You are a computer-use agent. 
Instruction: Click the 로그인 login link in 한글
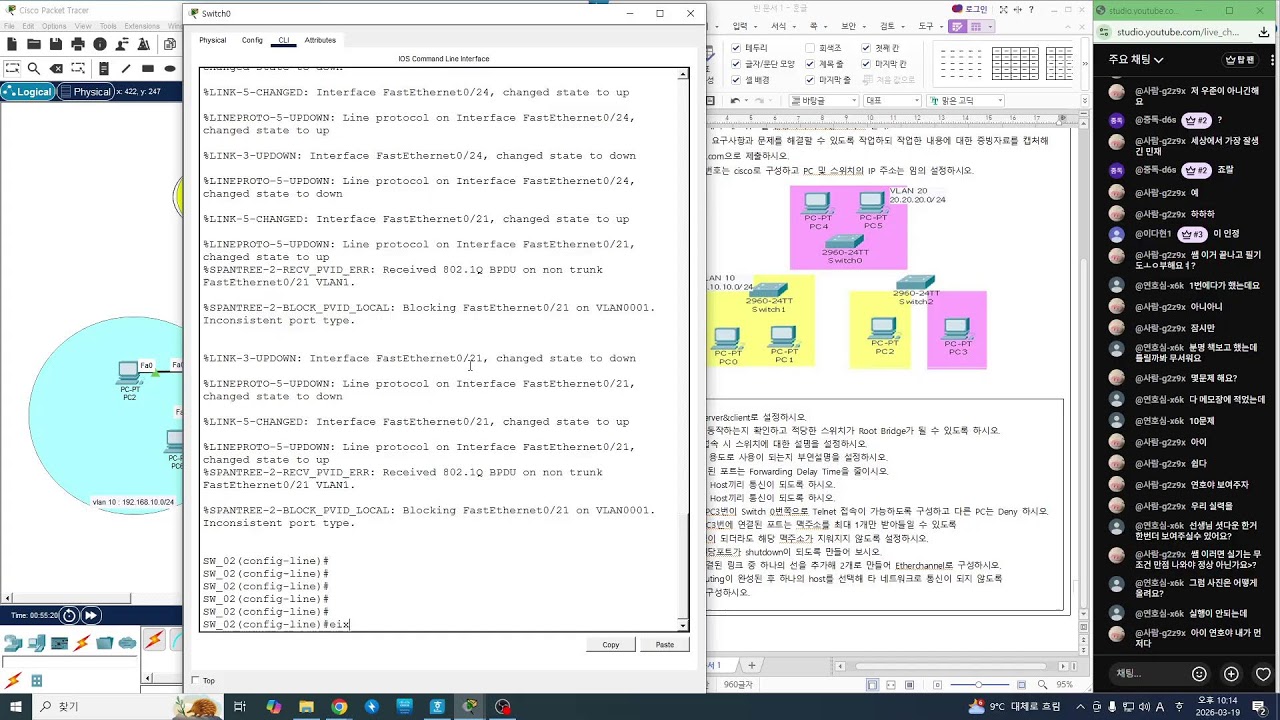pyautogui.click(x=970, y=9)
